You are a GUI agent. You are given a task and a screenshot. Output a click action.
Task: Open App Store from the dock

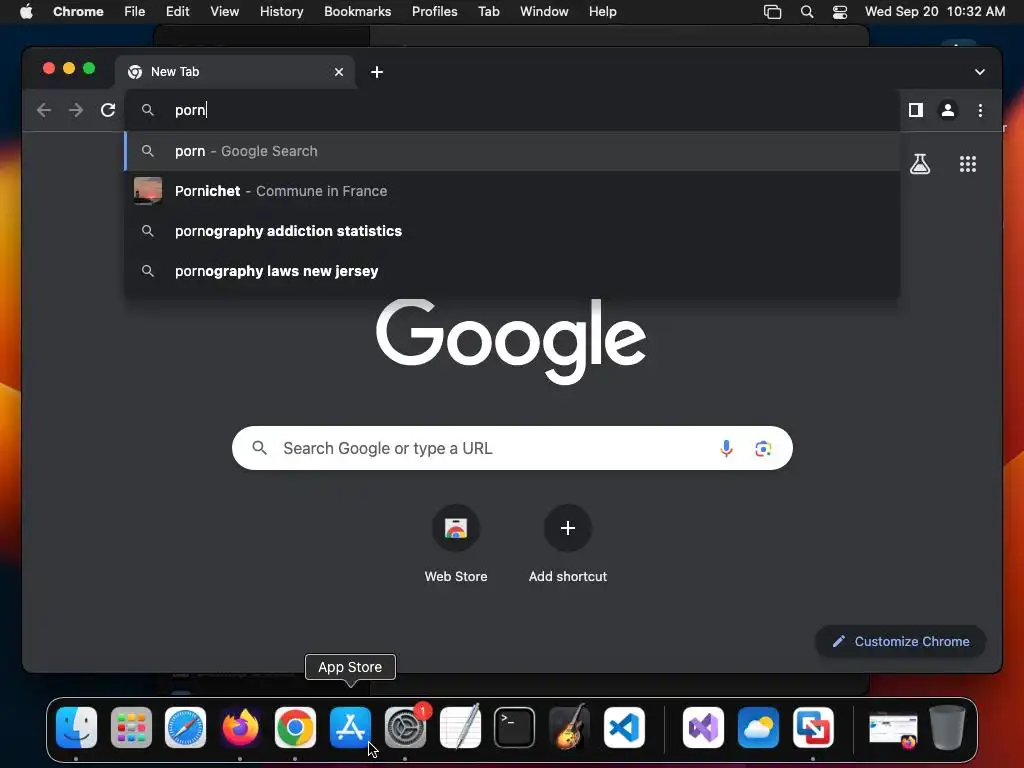350,728
